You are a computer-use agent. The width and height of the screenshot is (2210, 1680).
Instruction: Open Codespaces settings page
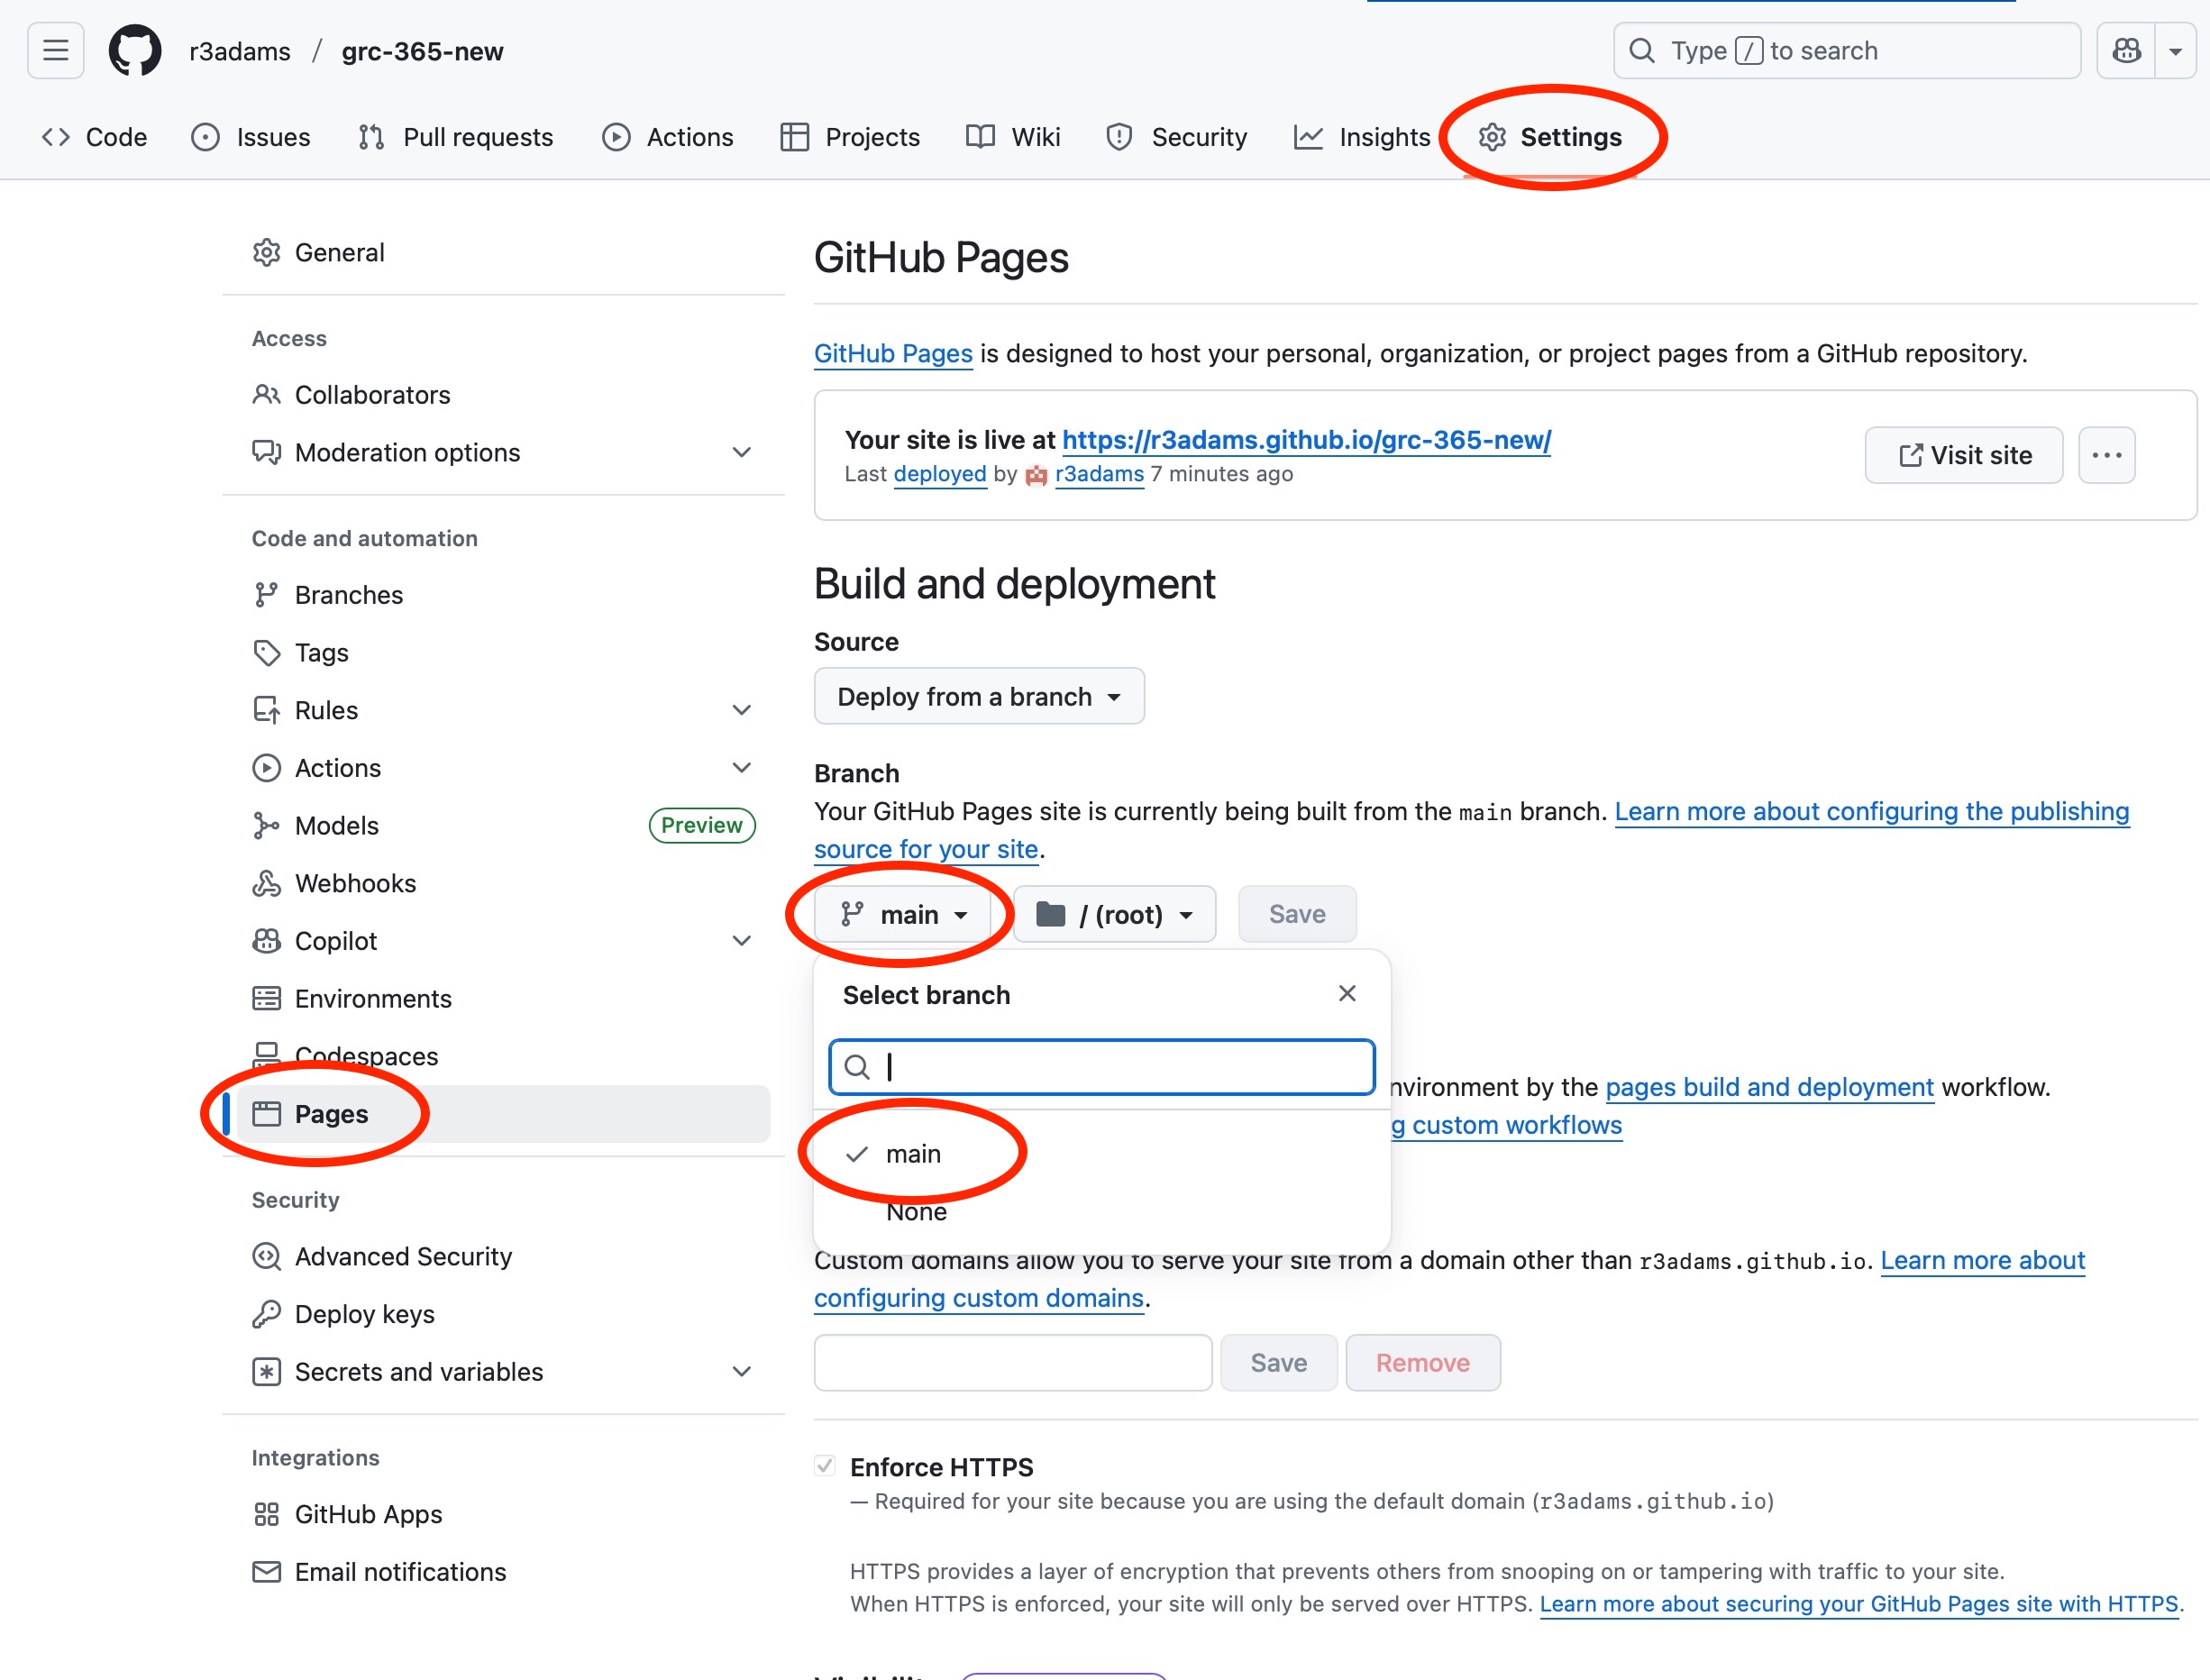503,1056
